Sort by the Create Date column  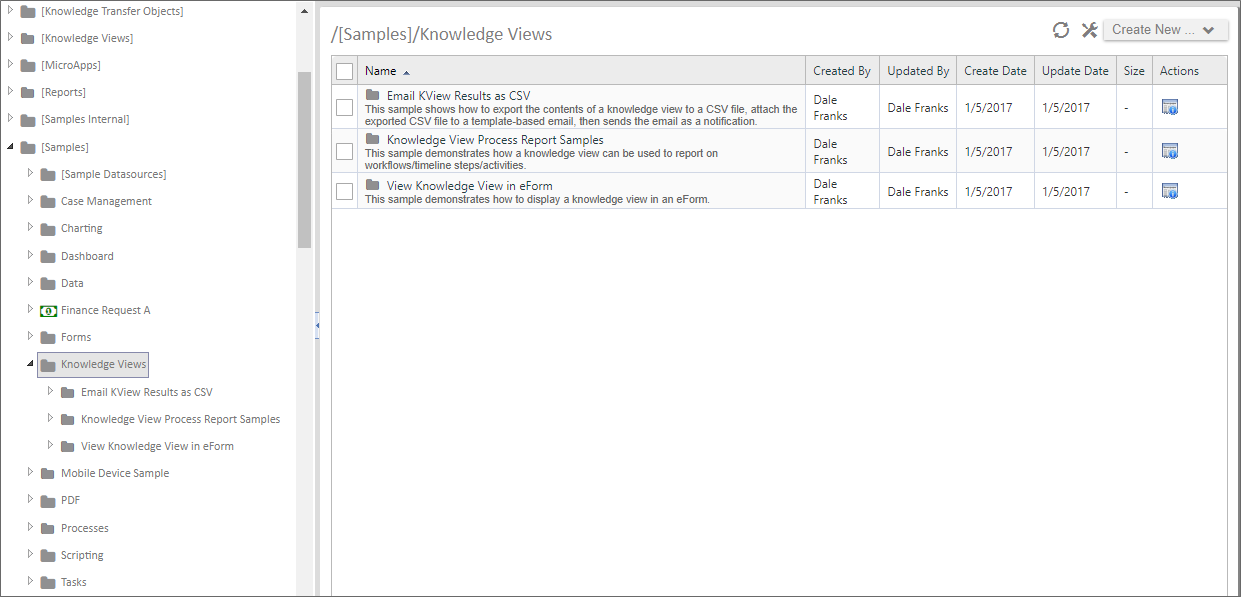995,71
